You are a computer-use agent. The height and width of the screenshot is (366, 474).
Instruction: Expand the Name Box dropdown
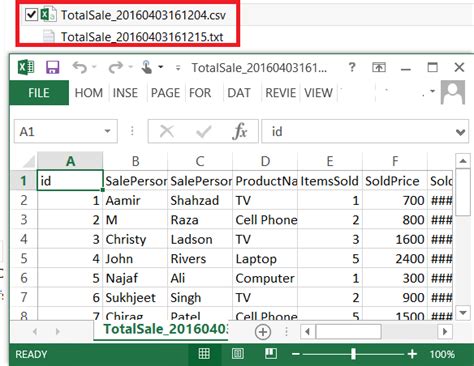(108, 131)
